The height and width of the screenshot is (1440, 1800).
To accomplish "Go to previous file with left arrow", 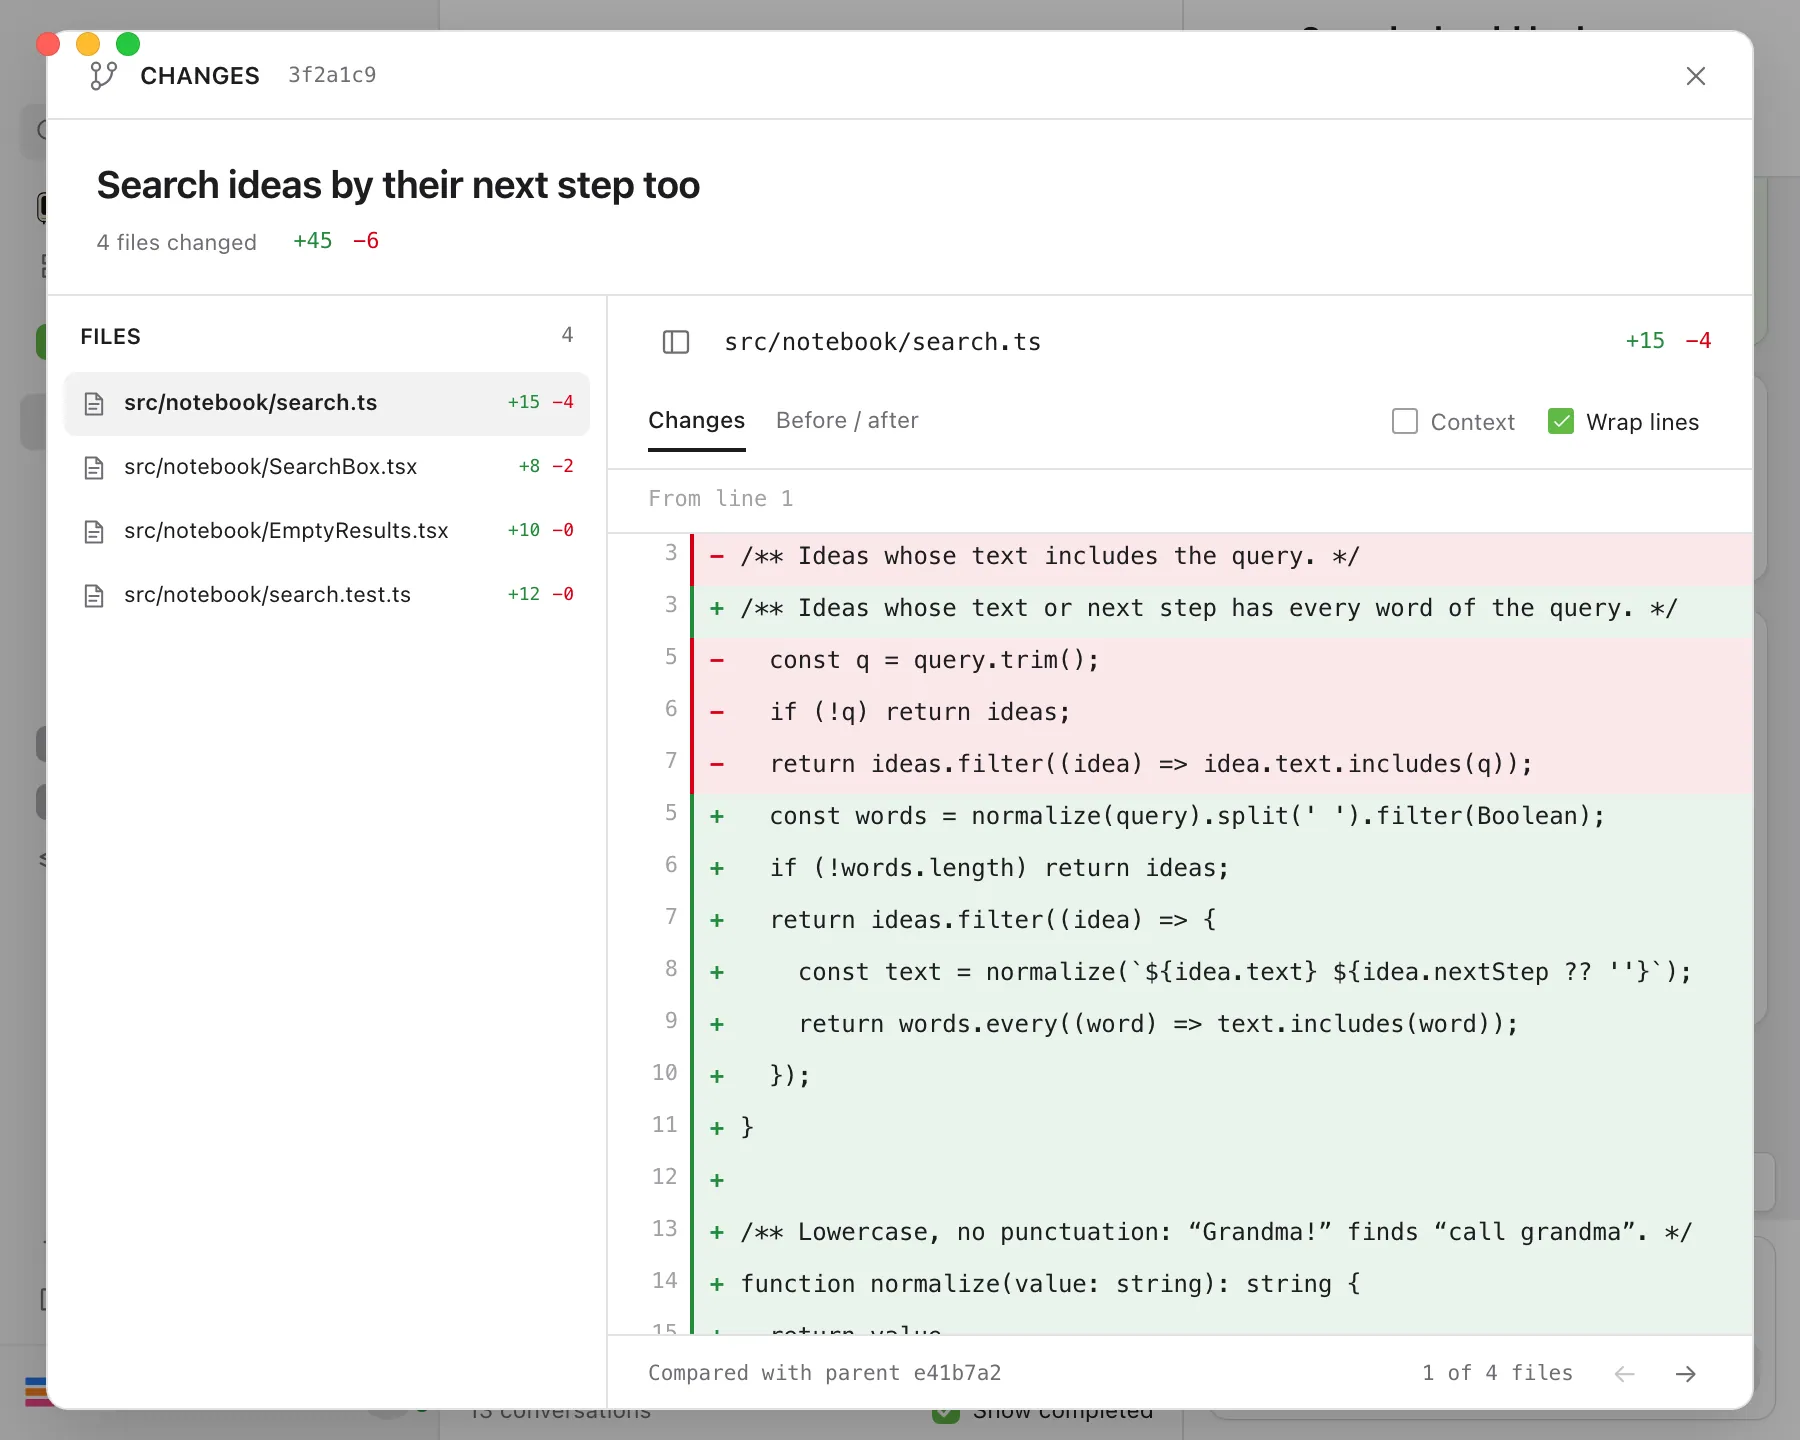I will point(1625,1374).
